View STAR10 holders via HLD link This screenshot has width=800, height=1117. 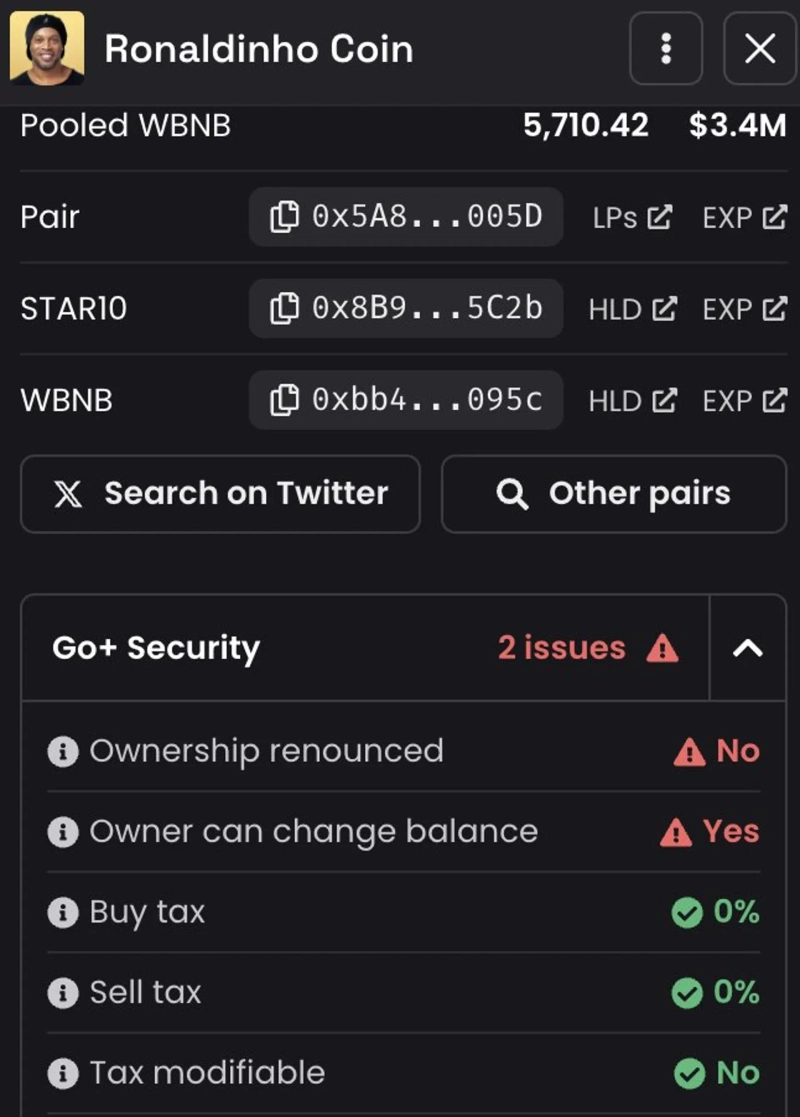[632, 309]
